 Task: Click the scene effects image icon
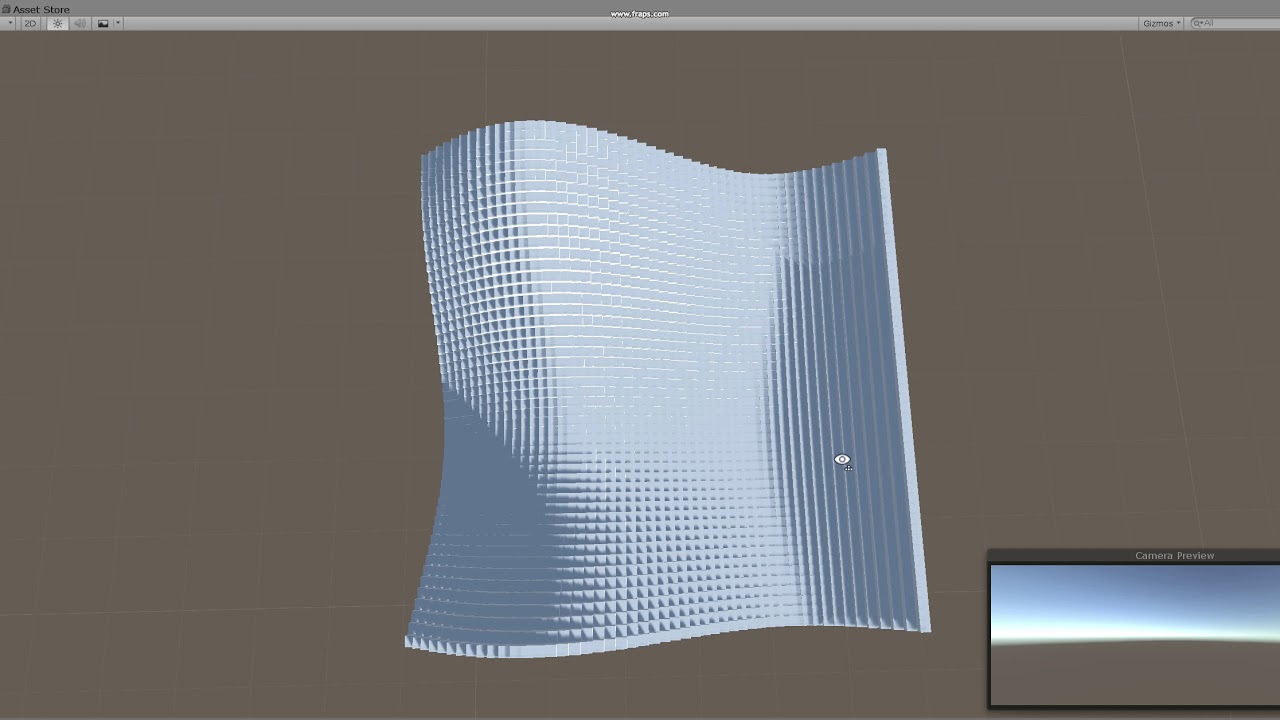102,23
